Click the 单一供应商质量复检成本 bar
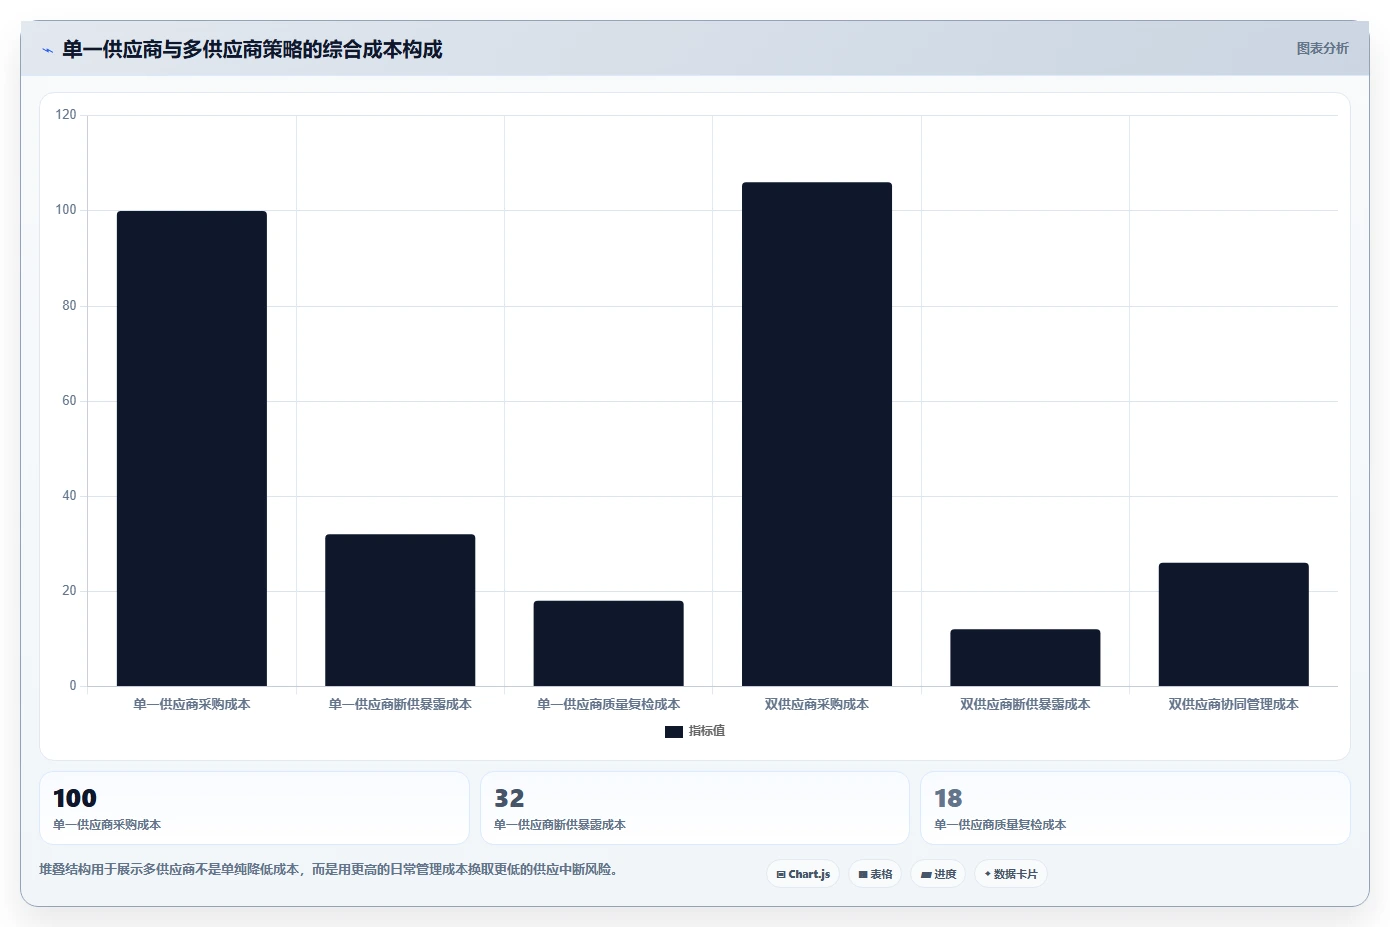 coord(608,643)
